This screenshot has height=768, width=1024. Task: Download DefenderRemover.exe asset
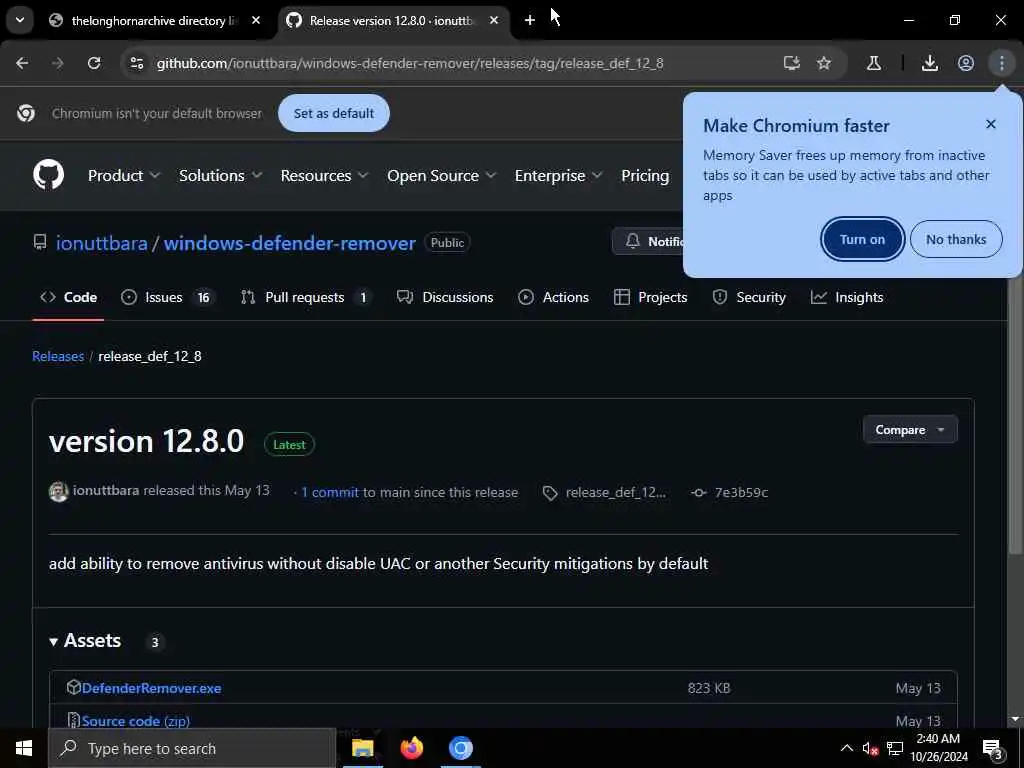point(152,688)
